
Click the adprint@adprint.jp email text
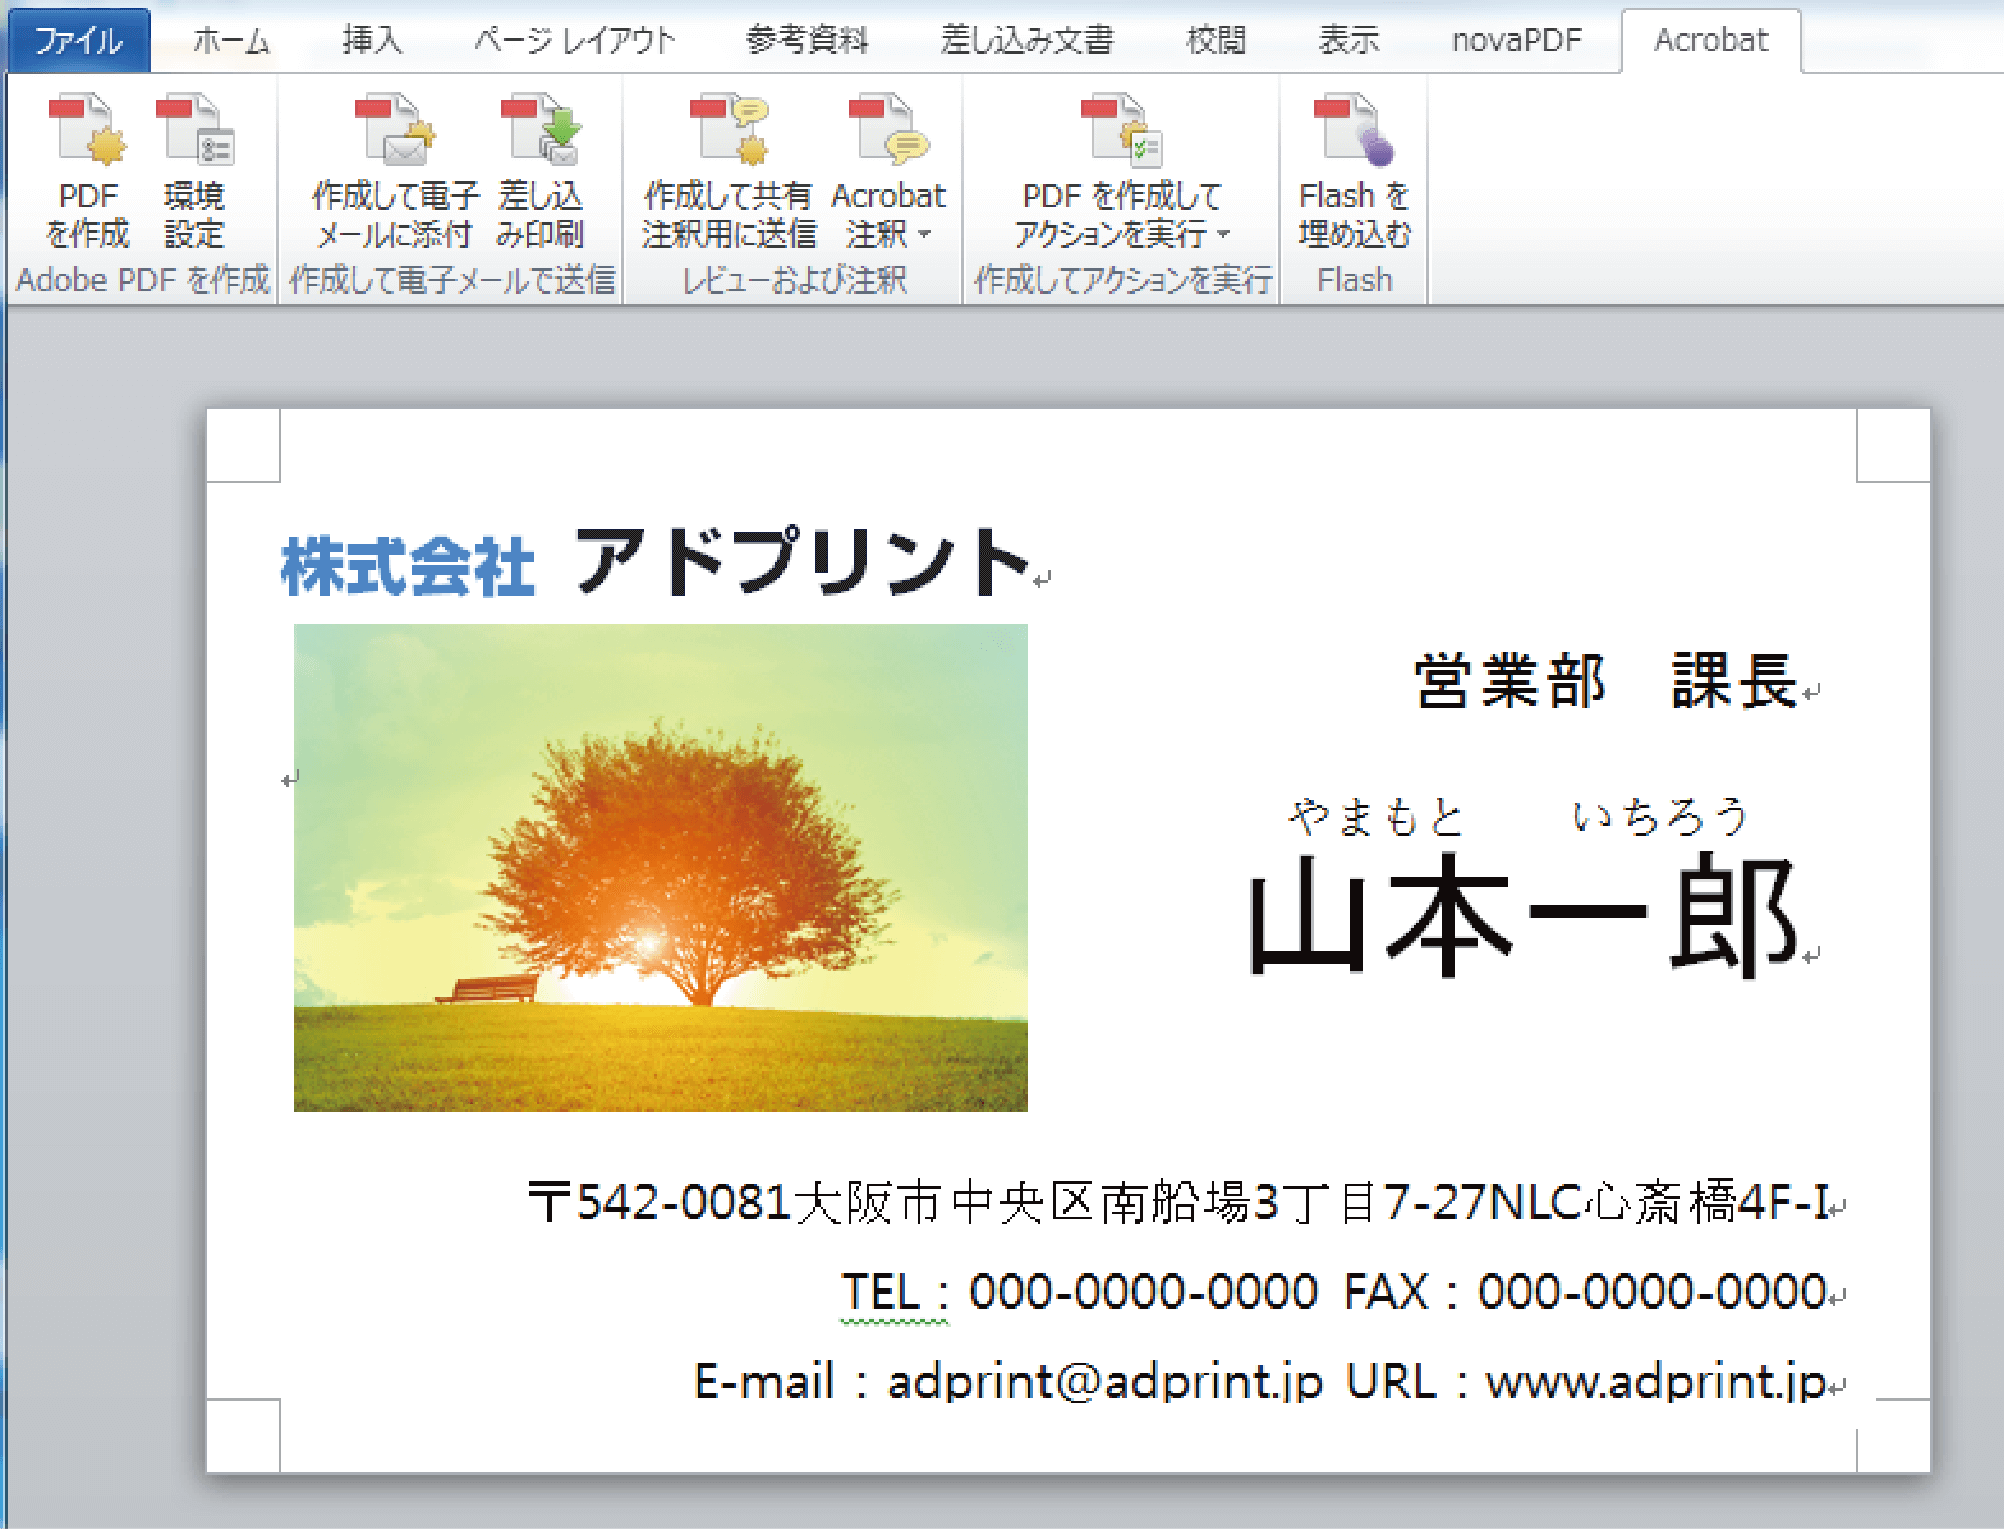tap(1105, 1382)
